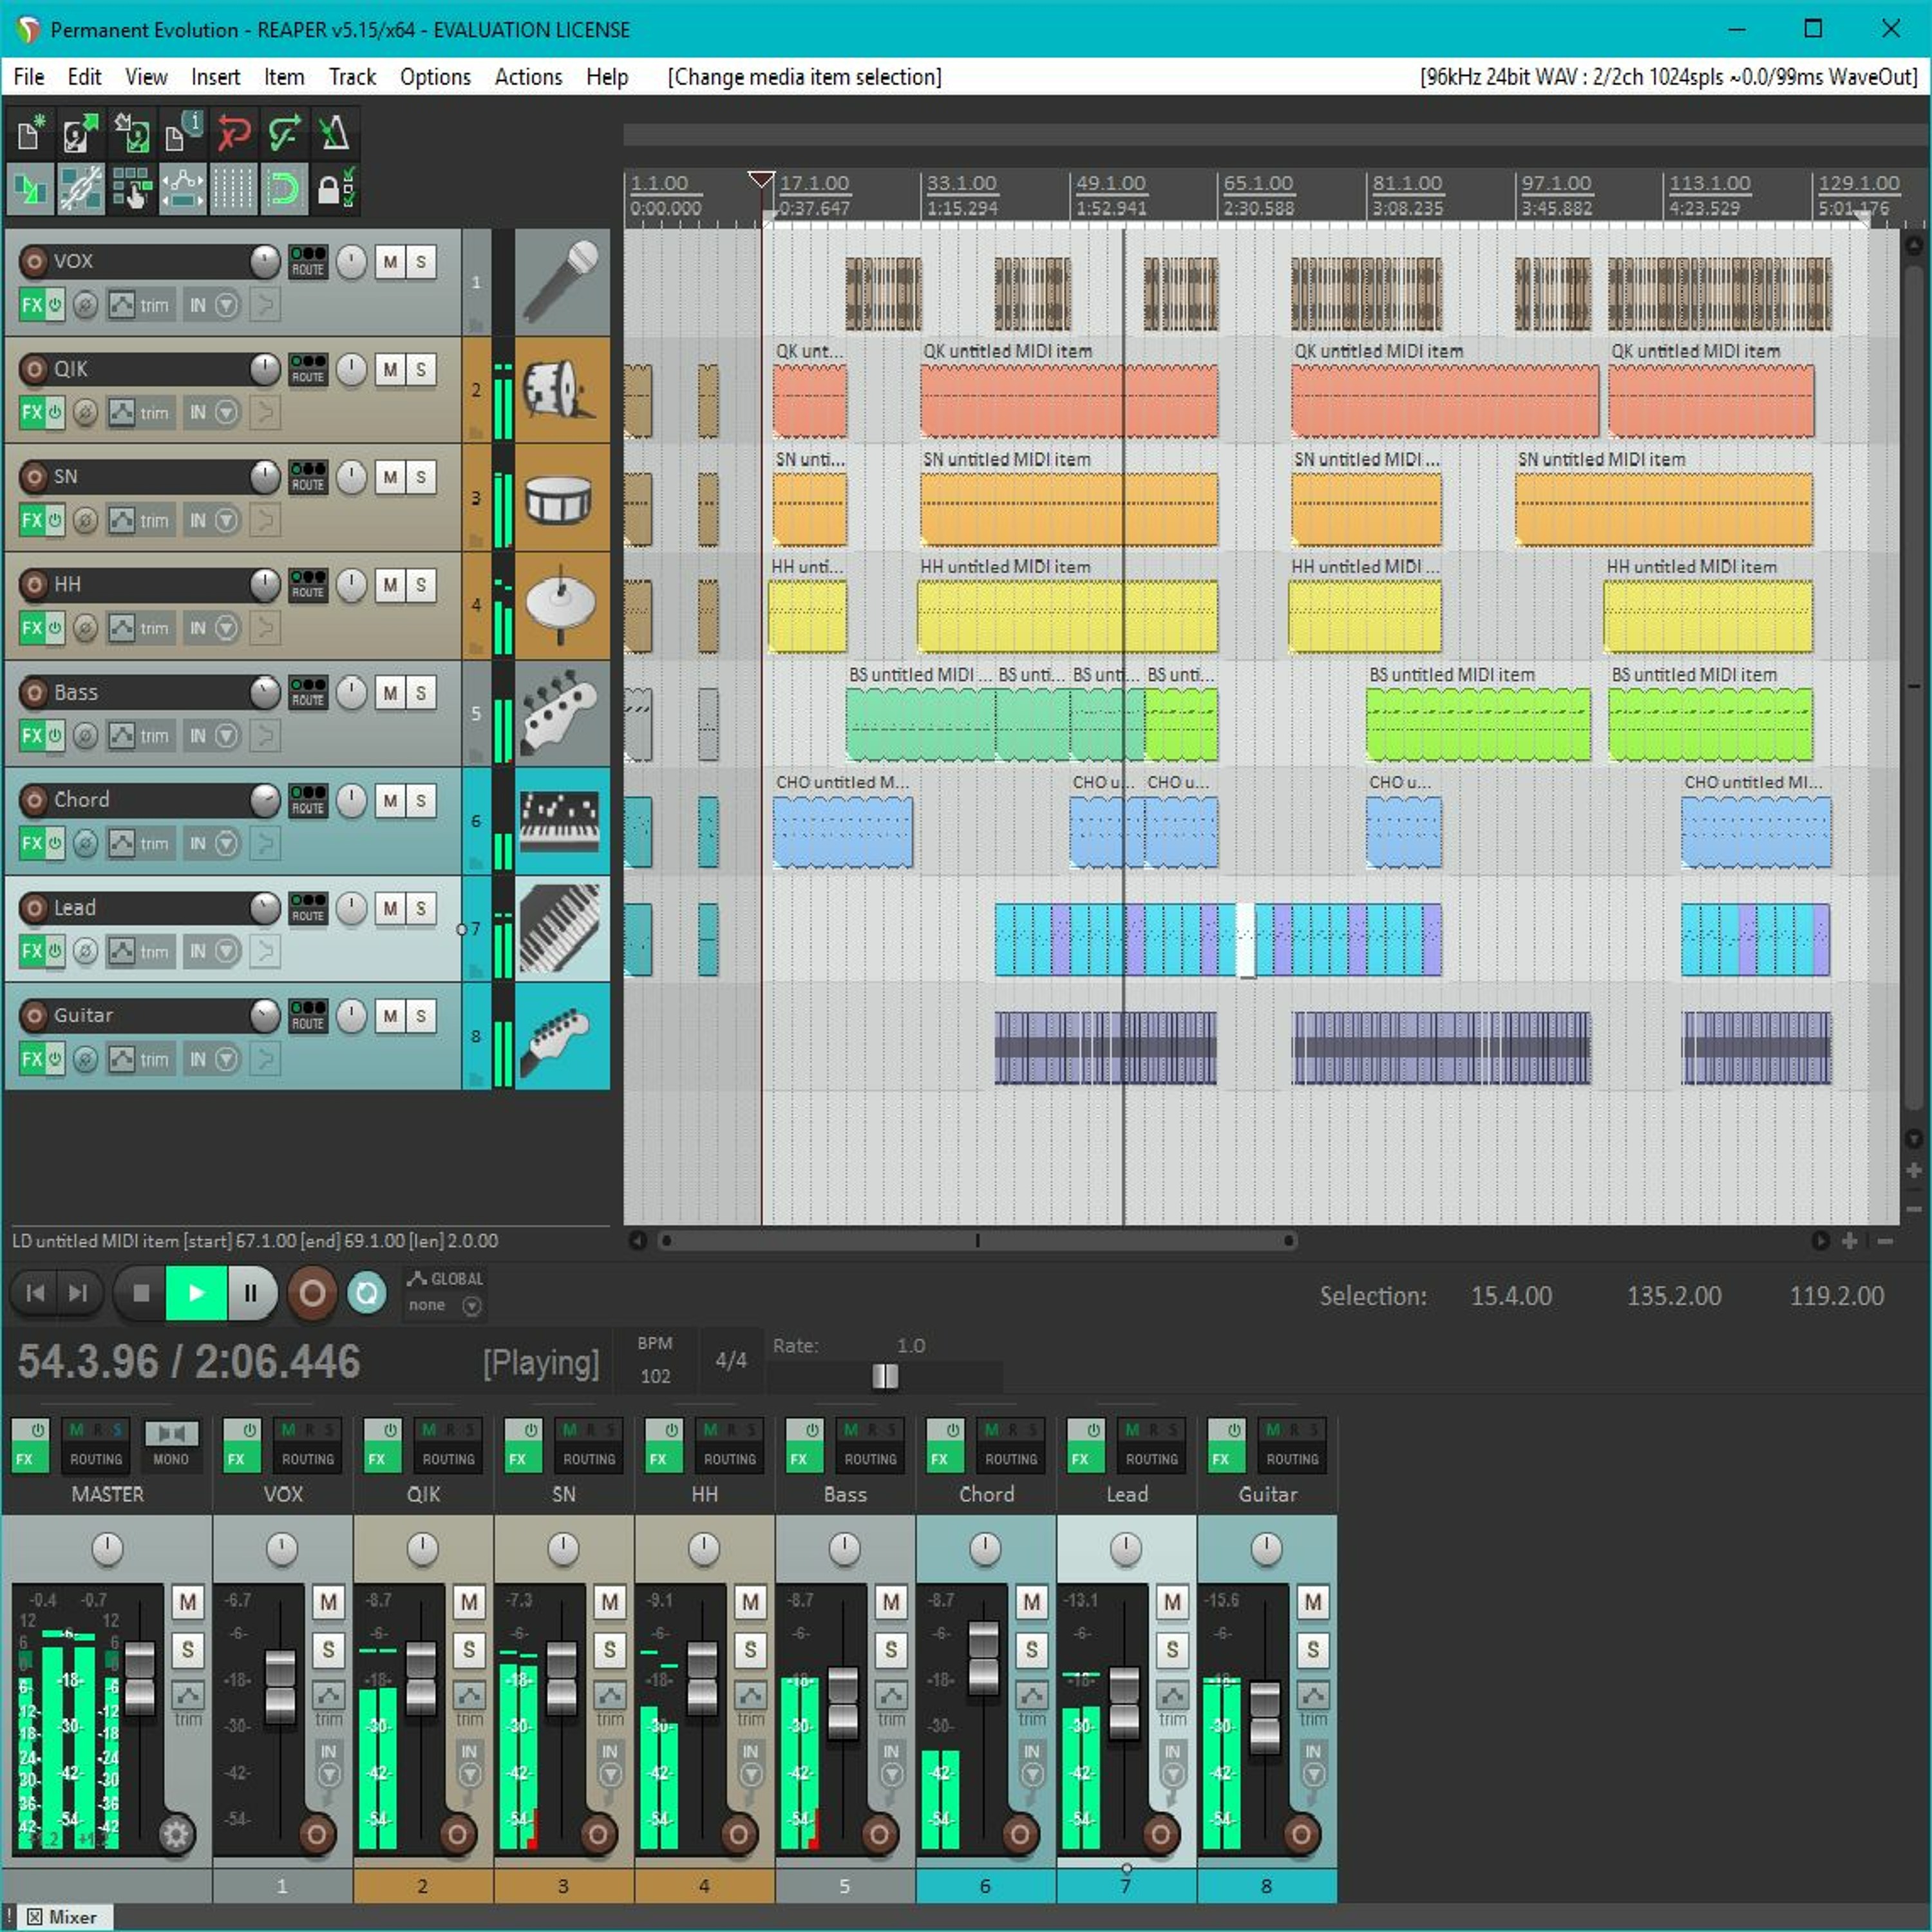Click the HH cymbal track icon
Image resolution: width=1932 pixels, height=1932 pixels.
[x=562, y=605]
